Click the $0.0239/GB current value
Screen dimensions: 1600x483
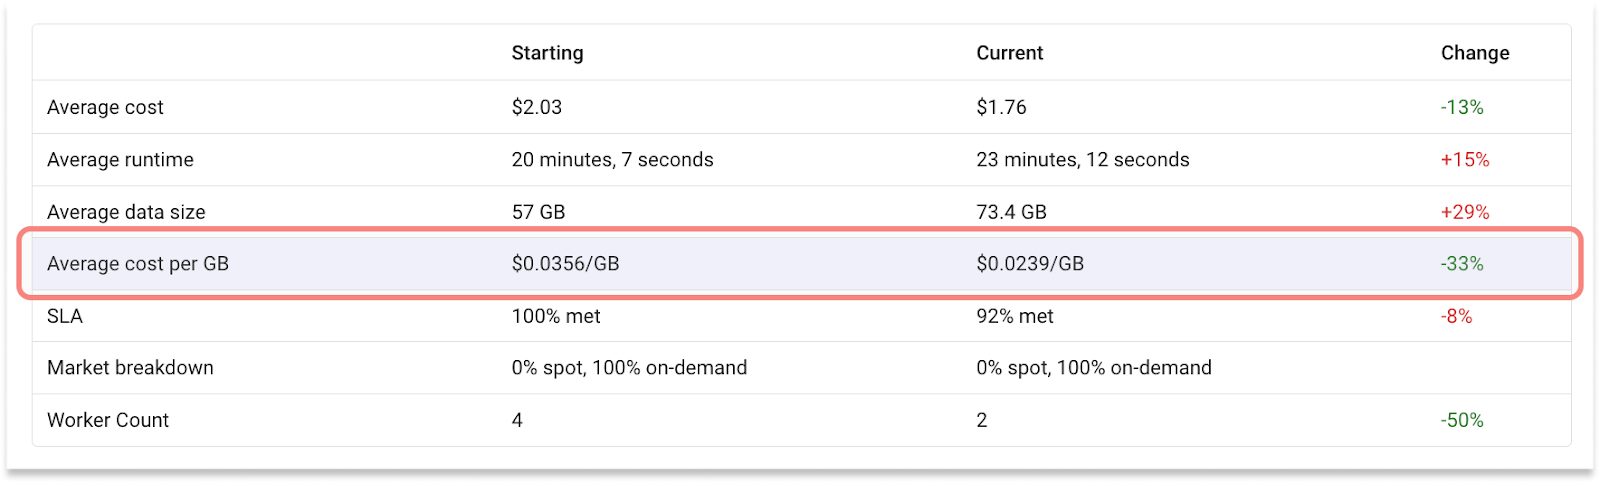coord(1030,264)
